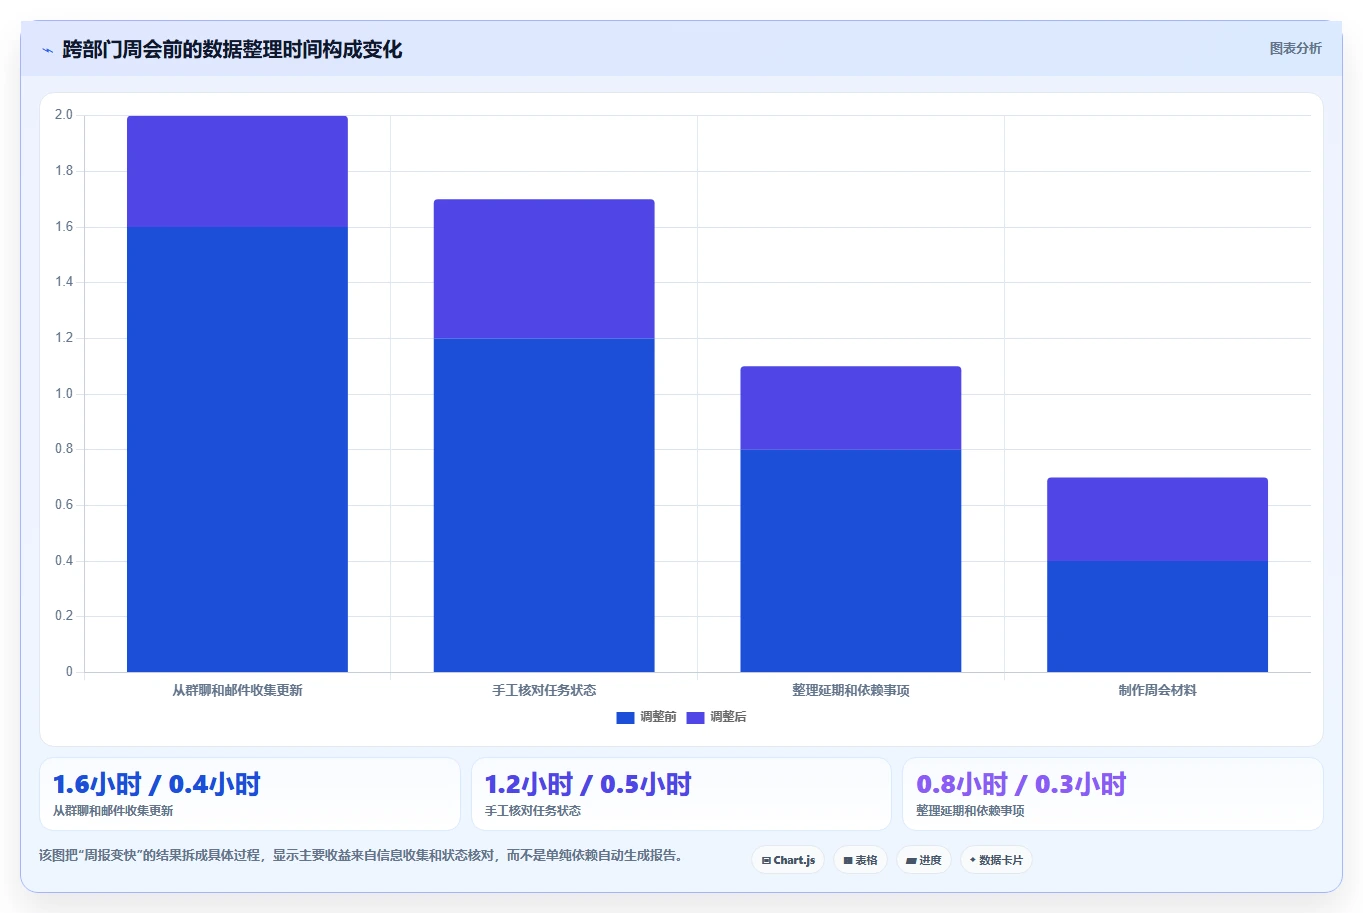1363x913 pixels.
Task: Select the blue 调整前 bar for 制作周会材料
Action: pos(1157,616)
